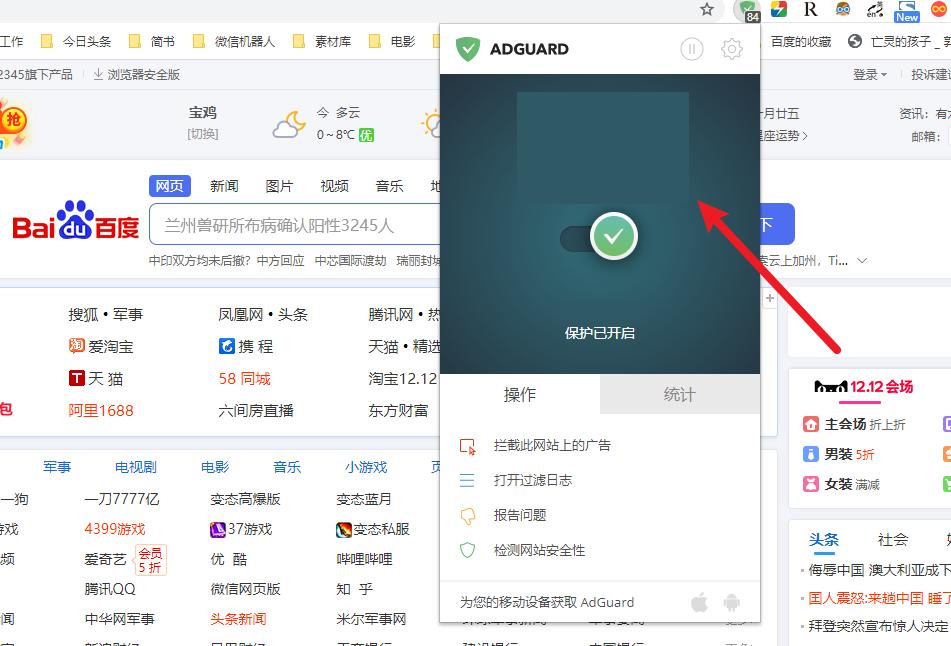Expand the 彩云上加州 dropdown chevron
951x646 pixels.
point(862,260)
